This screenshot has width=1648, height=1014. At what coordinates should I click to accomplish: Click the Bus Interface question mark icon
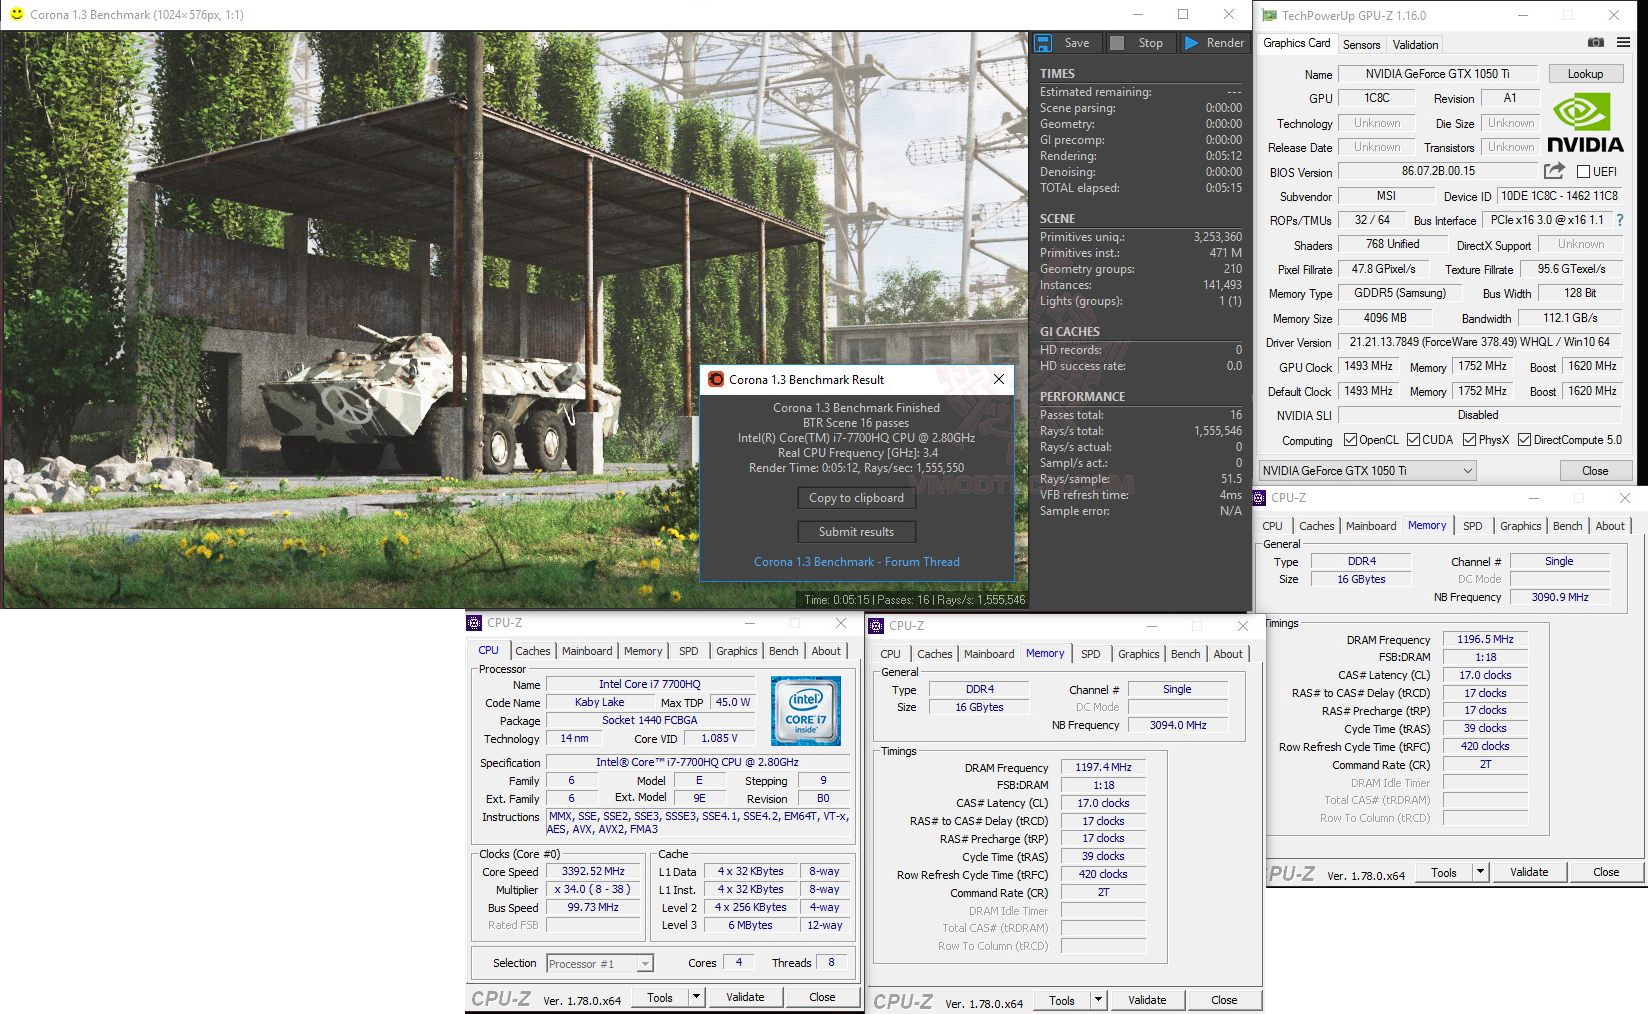(1620, 220)
